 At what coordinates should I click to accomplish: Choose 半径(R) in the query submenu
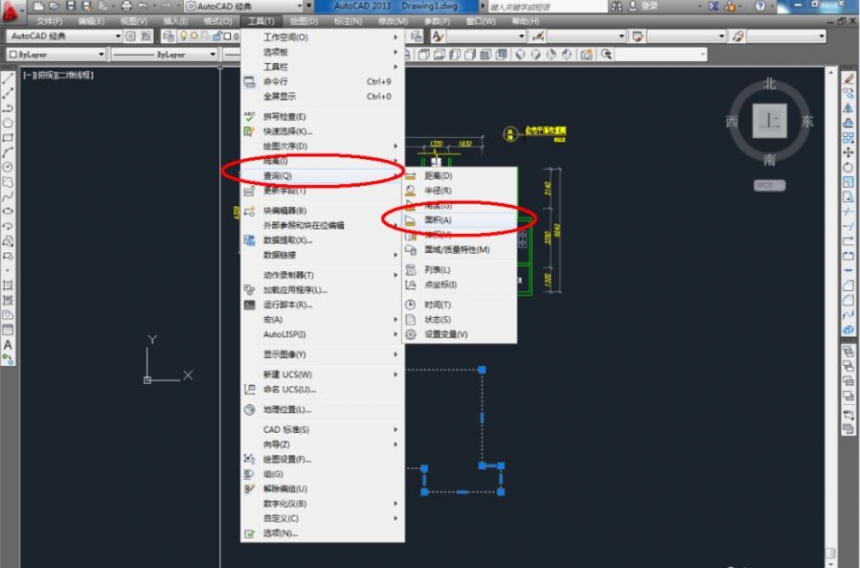[x=460, y=191]
